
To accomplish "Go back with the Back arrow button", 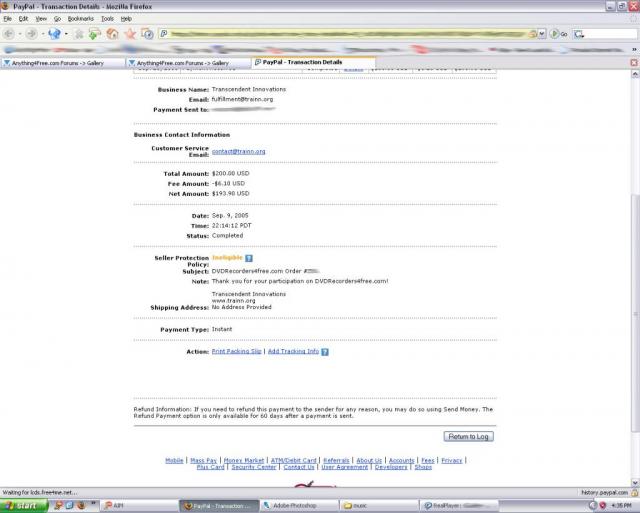I will pyautogui.click(x=9, y=34).
